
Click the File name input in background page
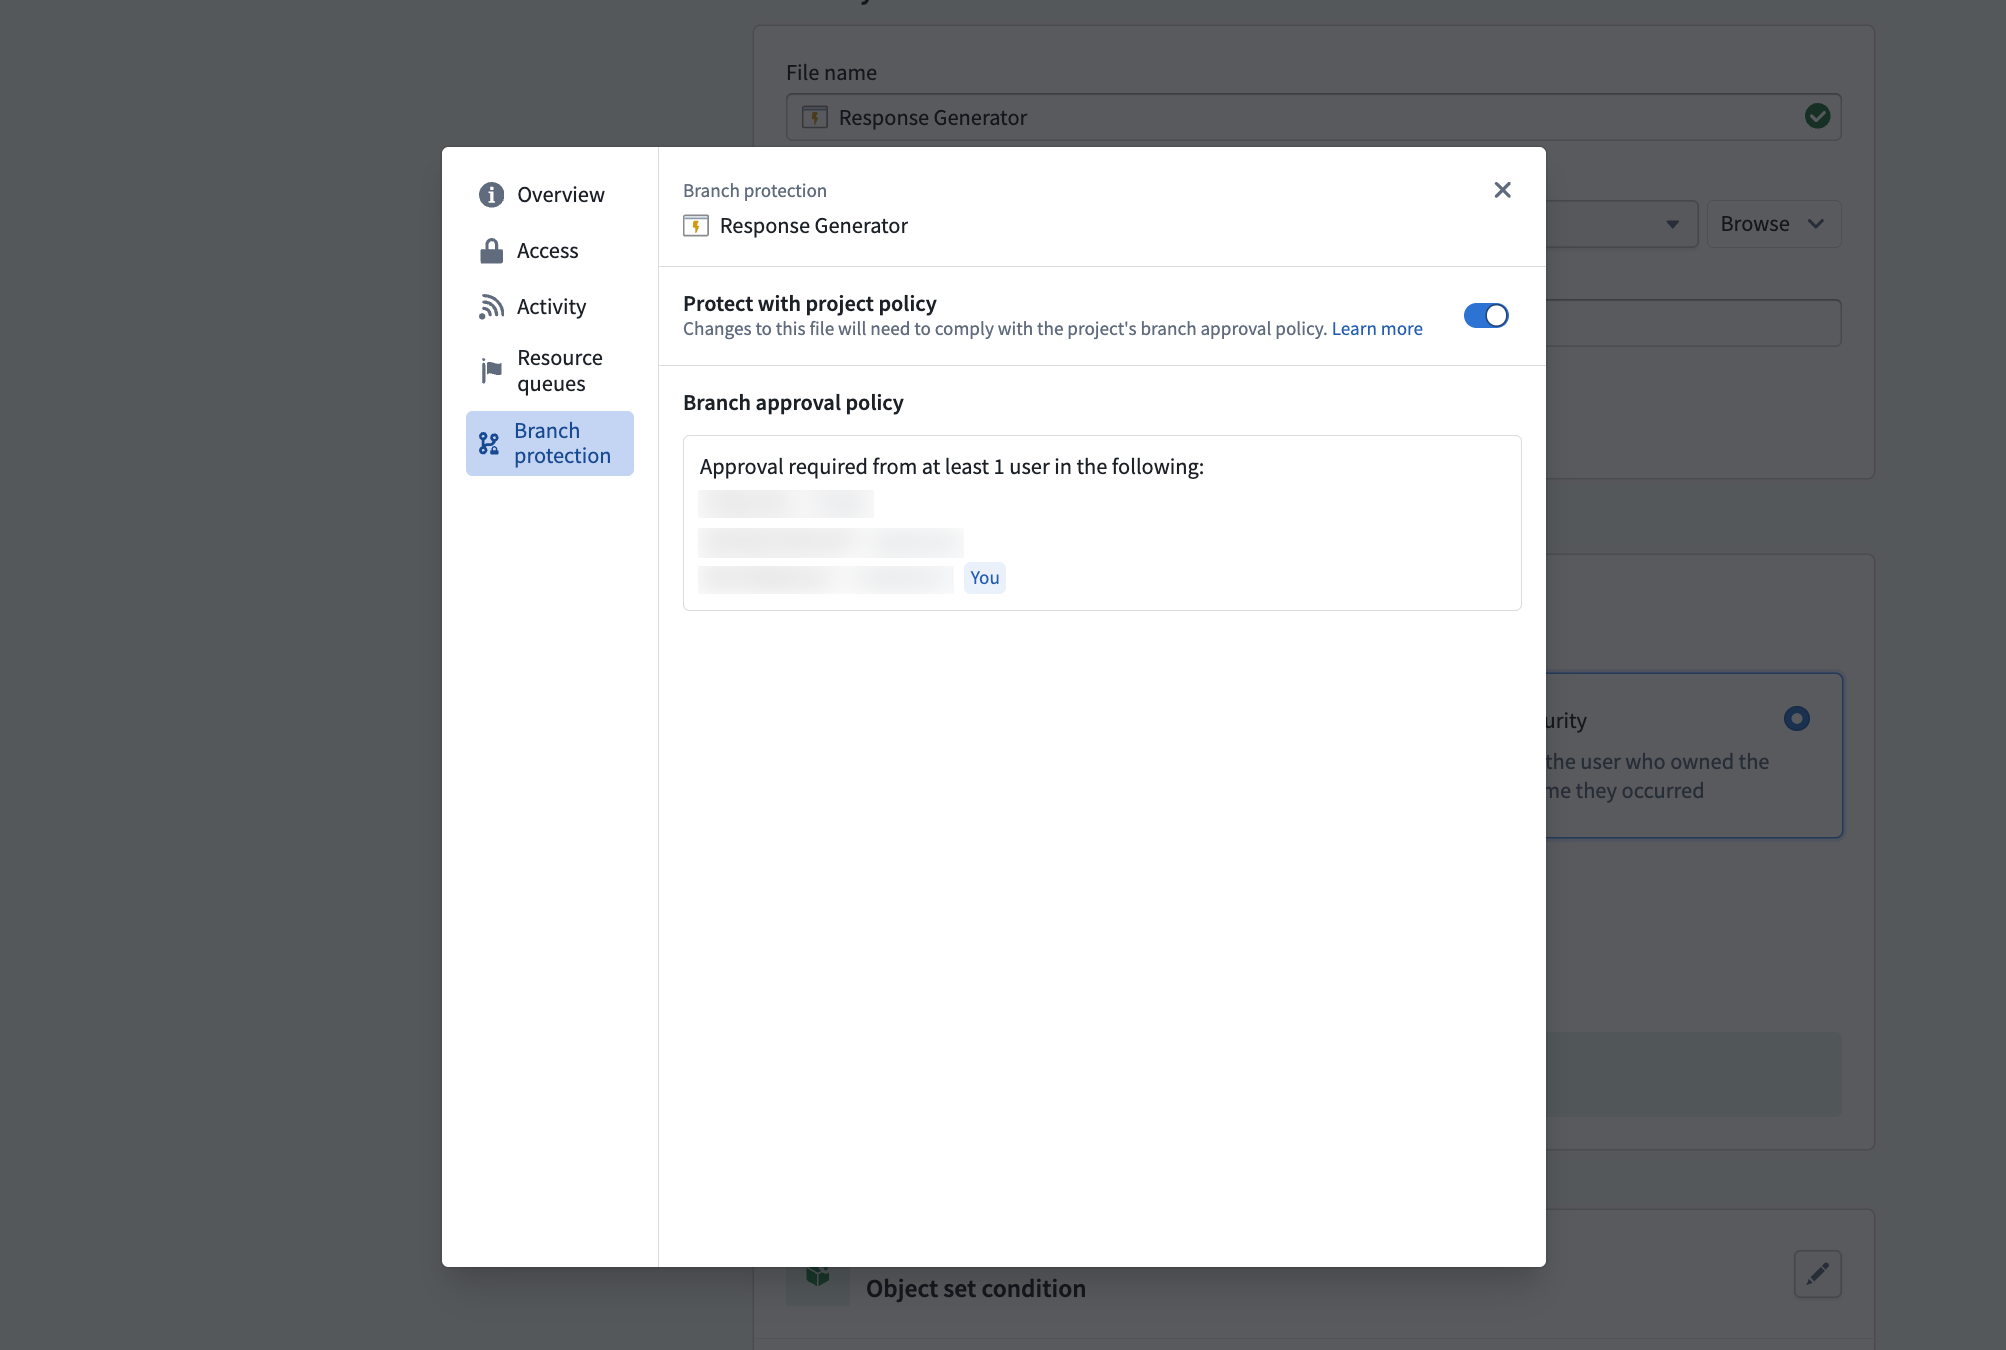tap(1313, 117)
